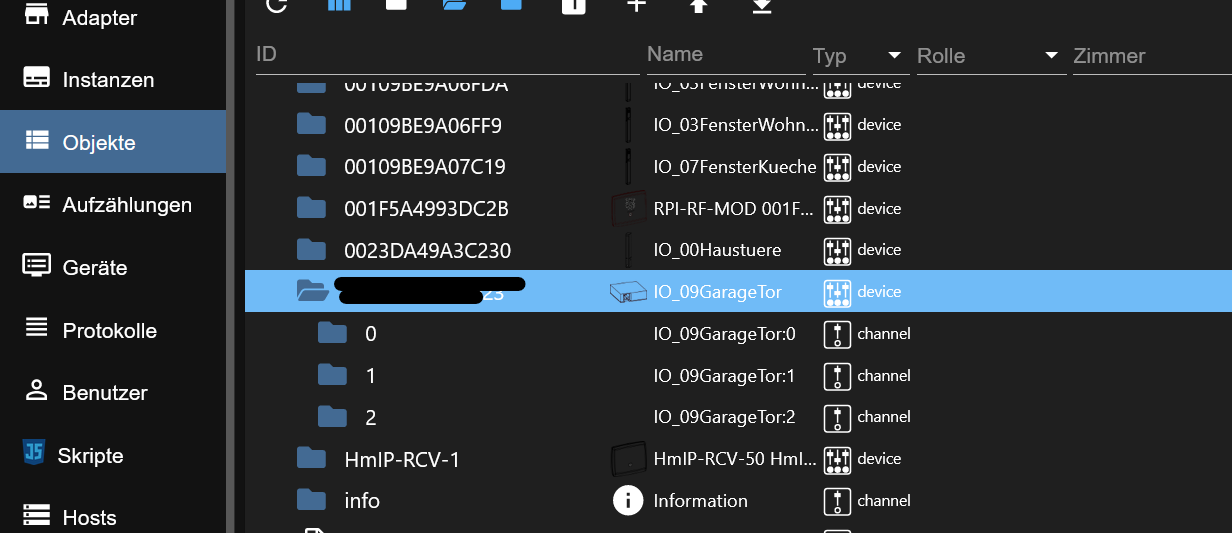Click name HmIP-RCV-50 HmI...
1232x533 pixels.
[x=734, y=458]
